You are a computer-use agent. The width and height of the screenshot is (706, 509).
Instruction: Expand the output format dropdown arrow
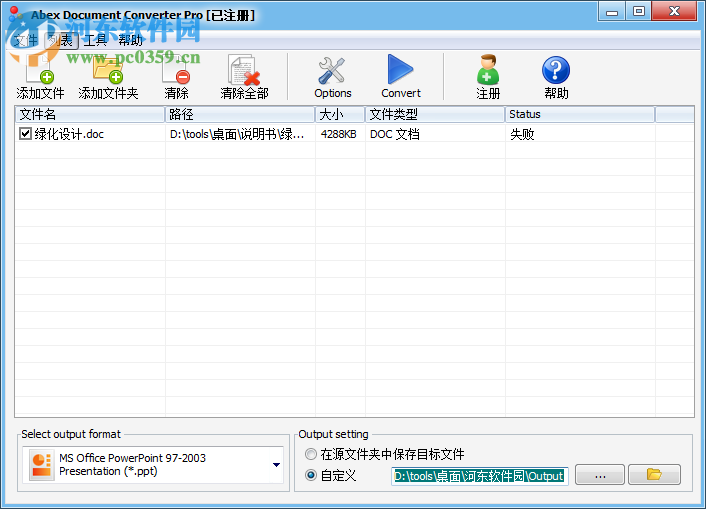(276, 465)
